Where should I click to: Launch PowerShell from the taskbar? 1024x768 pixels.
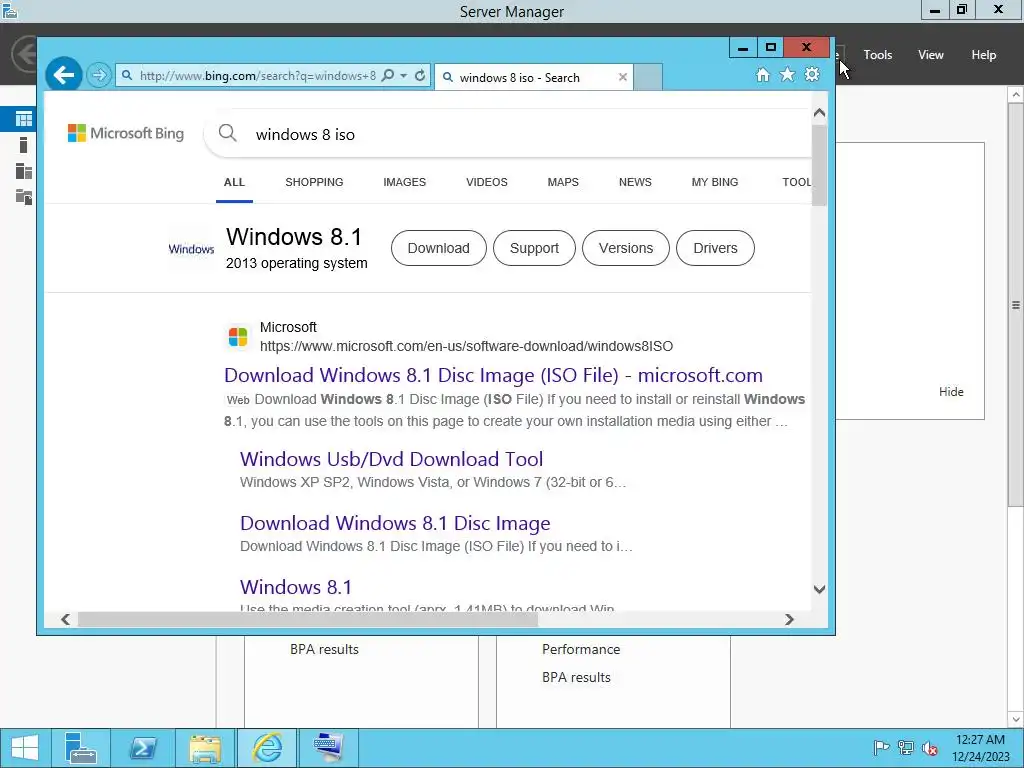(x=143, y=748)
